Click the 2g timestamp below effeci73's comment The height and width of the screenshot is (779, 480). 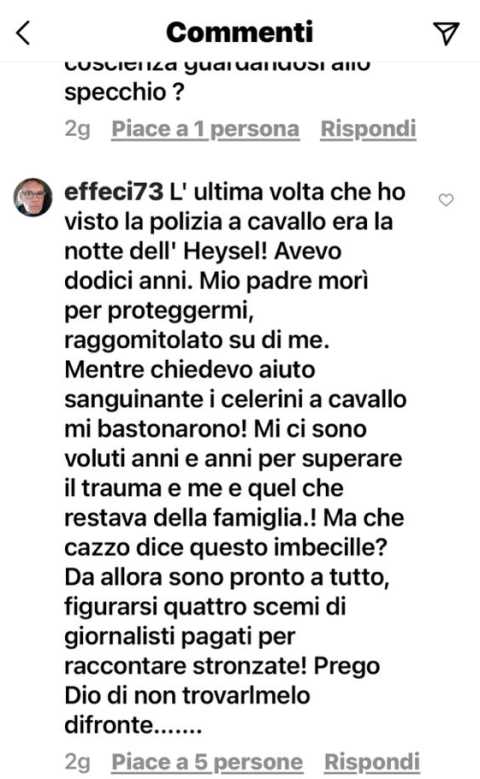click(x=78, y=762)
